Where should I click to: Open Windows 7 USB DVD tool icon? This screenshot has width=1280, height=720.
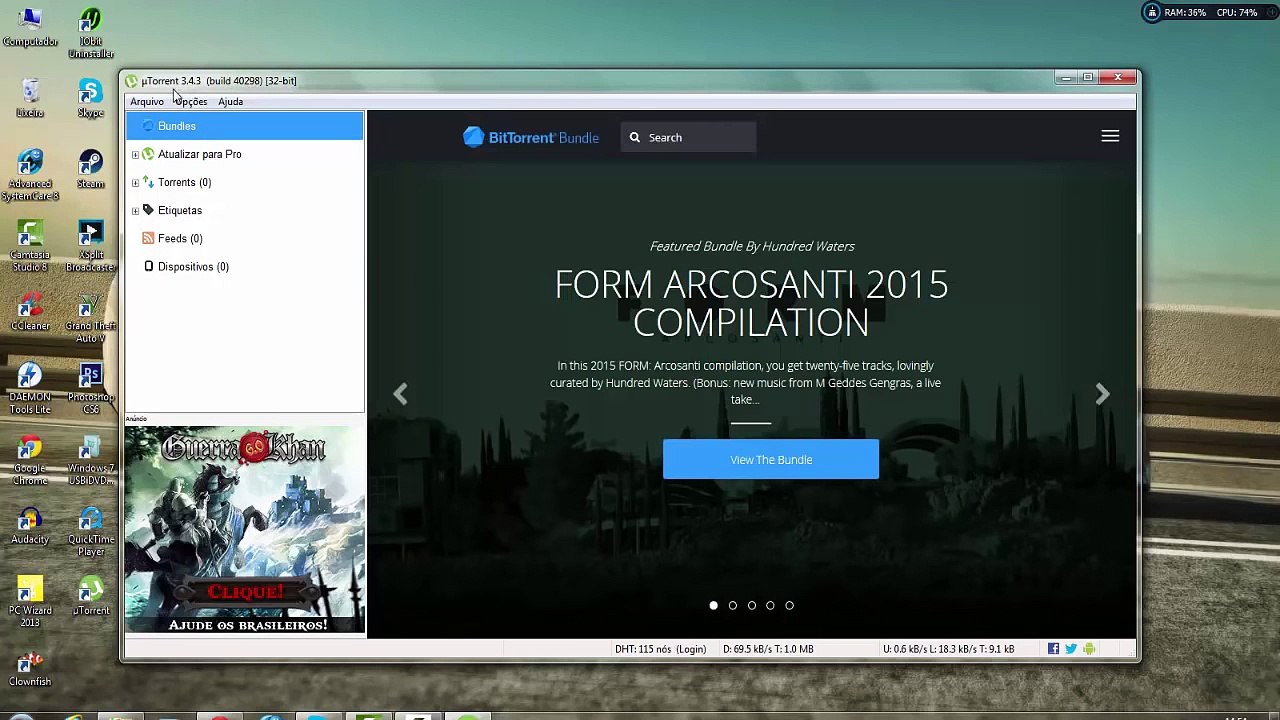pyautogui.click(x=90, y=460)
